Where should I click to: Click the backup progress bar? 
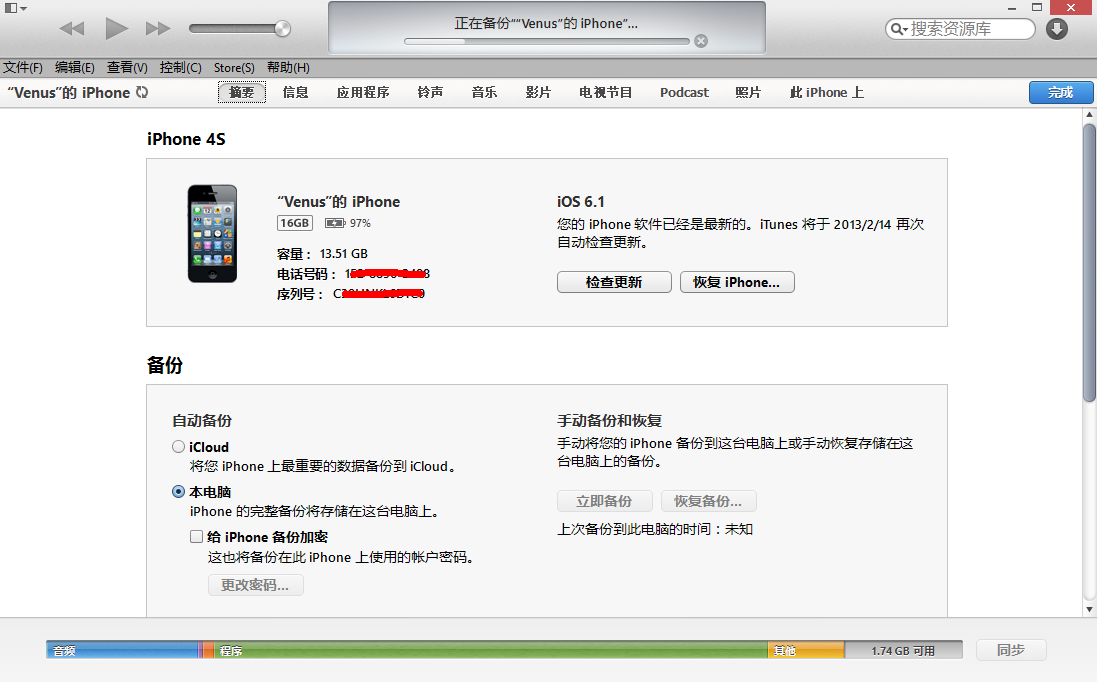(546, 41)
